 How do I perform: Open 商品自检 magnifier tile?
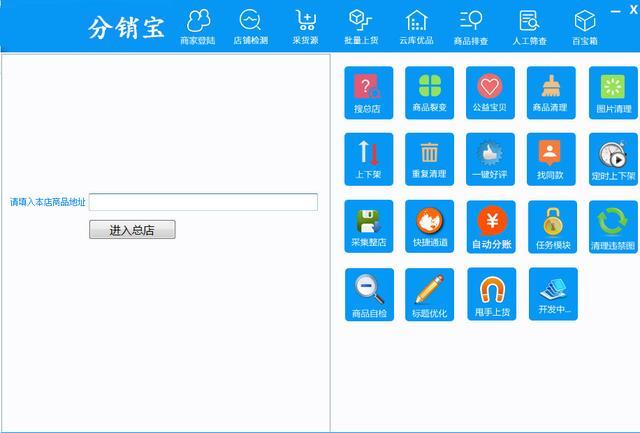click(x=368, y=294)
